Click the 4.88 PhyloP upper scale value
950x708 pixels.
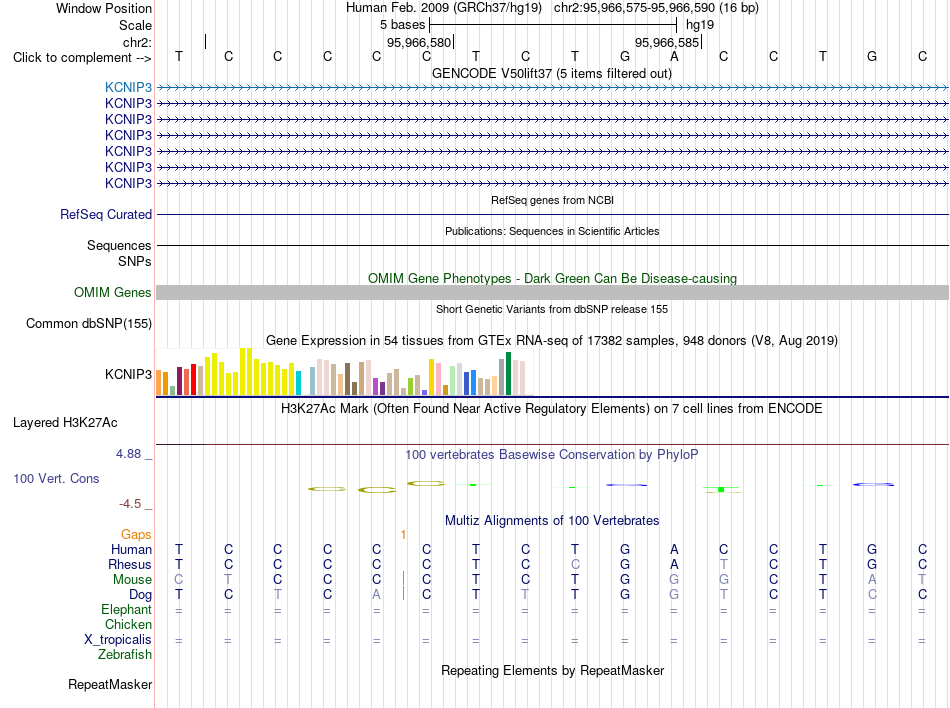click(x=128, y=454)
